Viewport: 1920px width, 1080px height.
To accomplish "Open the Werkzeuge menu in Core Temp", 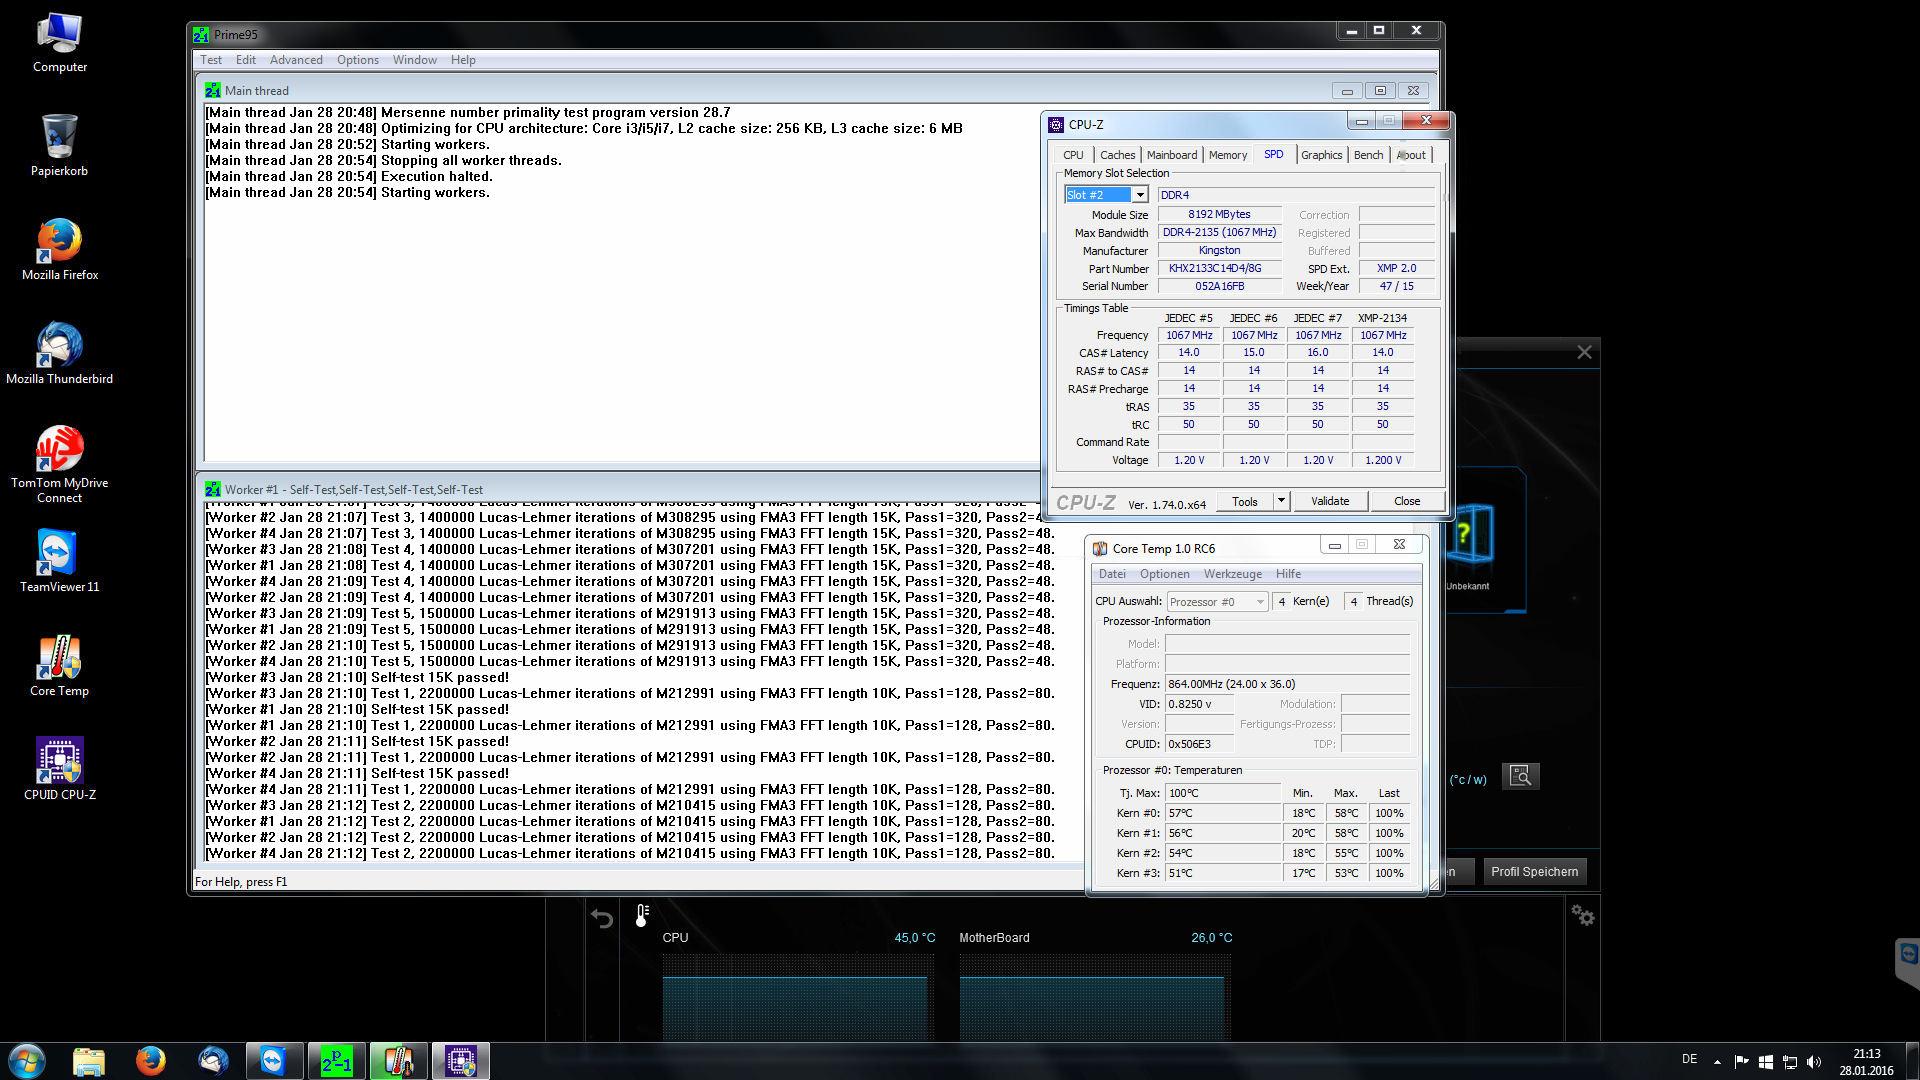I will [1232, 574].
